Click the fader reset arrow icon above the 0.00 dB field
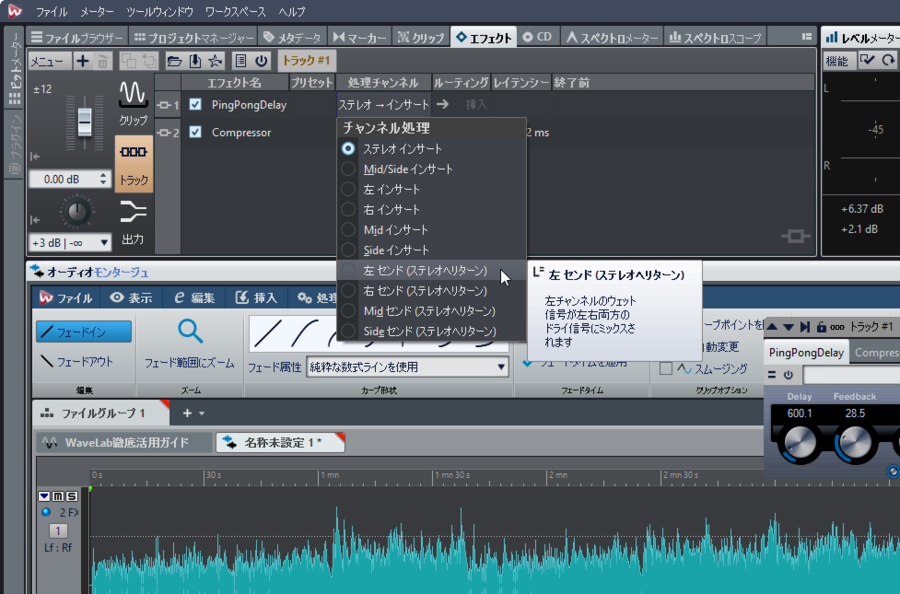900x594 pixels. (x=35, y=156)
